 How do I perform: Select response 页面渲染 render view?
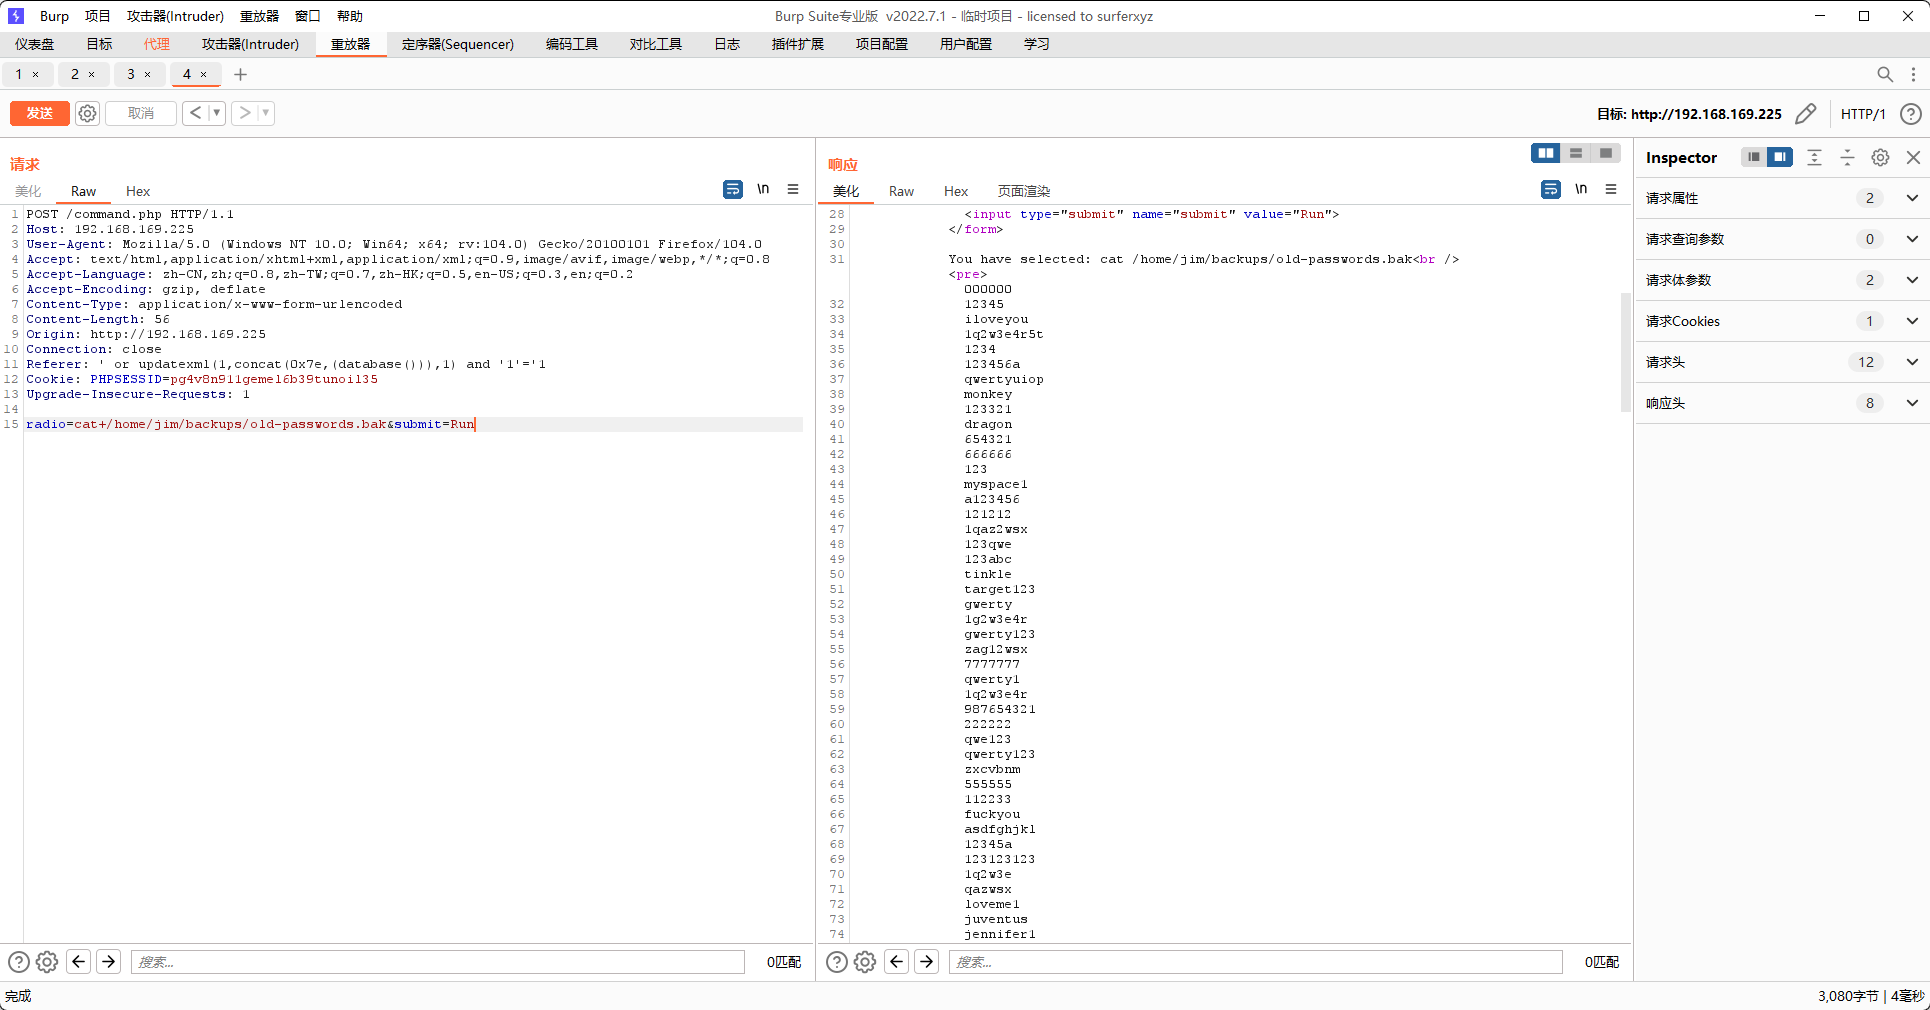tap(1024, 191)
